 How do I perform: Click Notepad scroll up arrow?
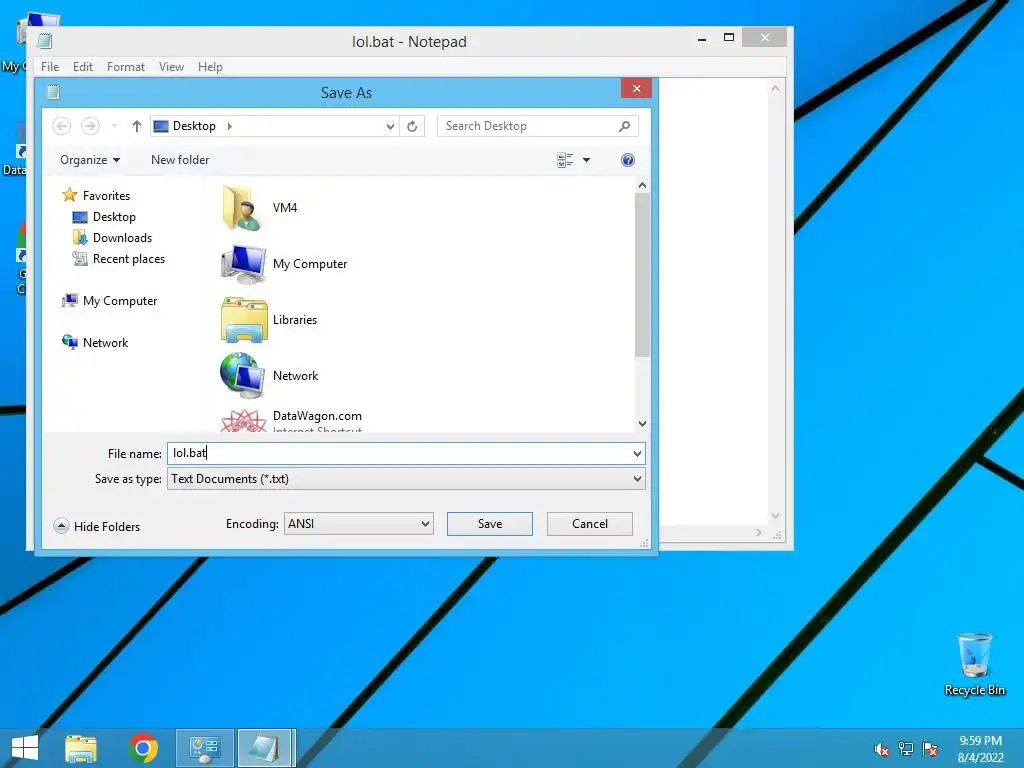[x=775, y=88]
